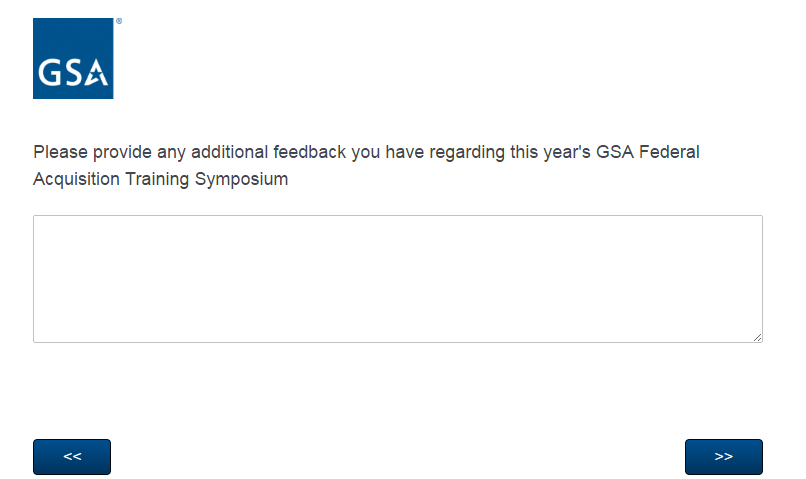Click the horizontal divider line below the buttons
Viewport: 806px width, 480px height.
click(x=403, y=478)
